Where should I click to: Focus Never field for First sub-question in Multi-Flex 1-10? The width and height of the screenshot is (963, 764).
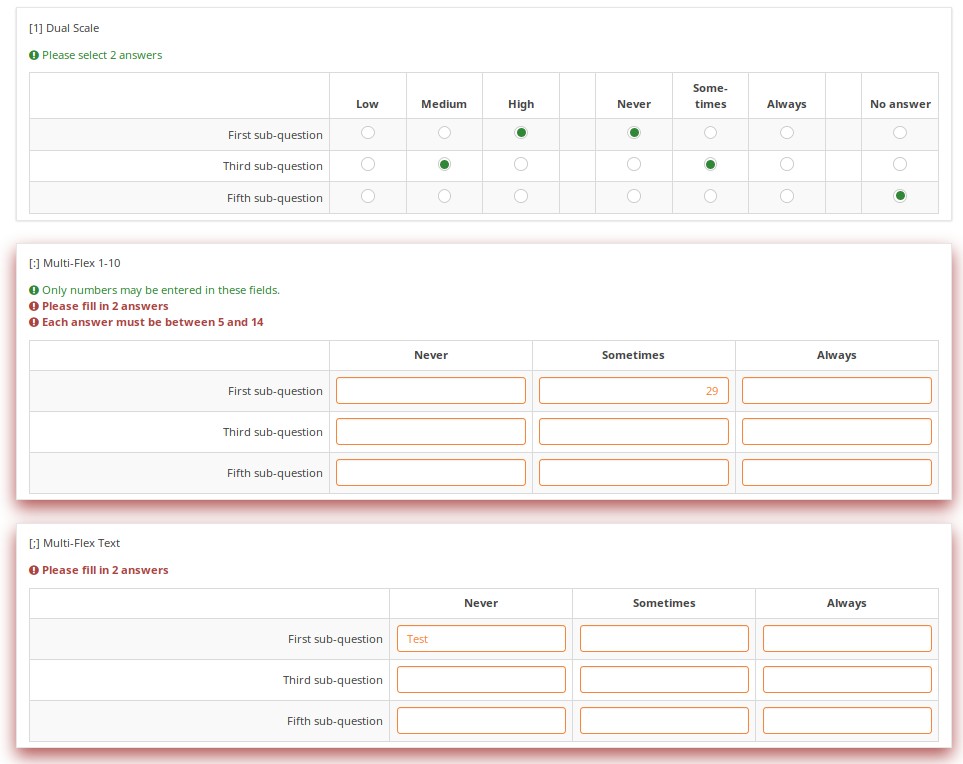pos(431,390)
